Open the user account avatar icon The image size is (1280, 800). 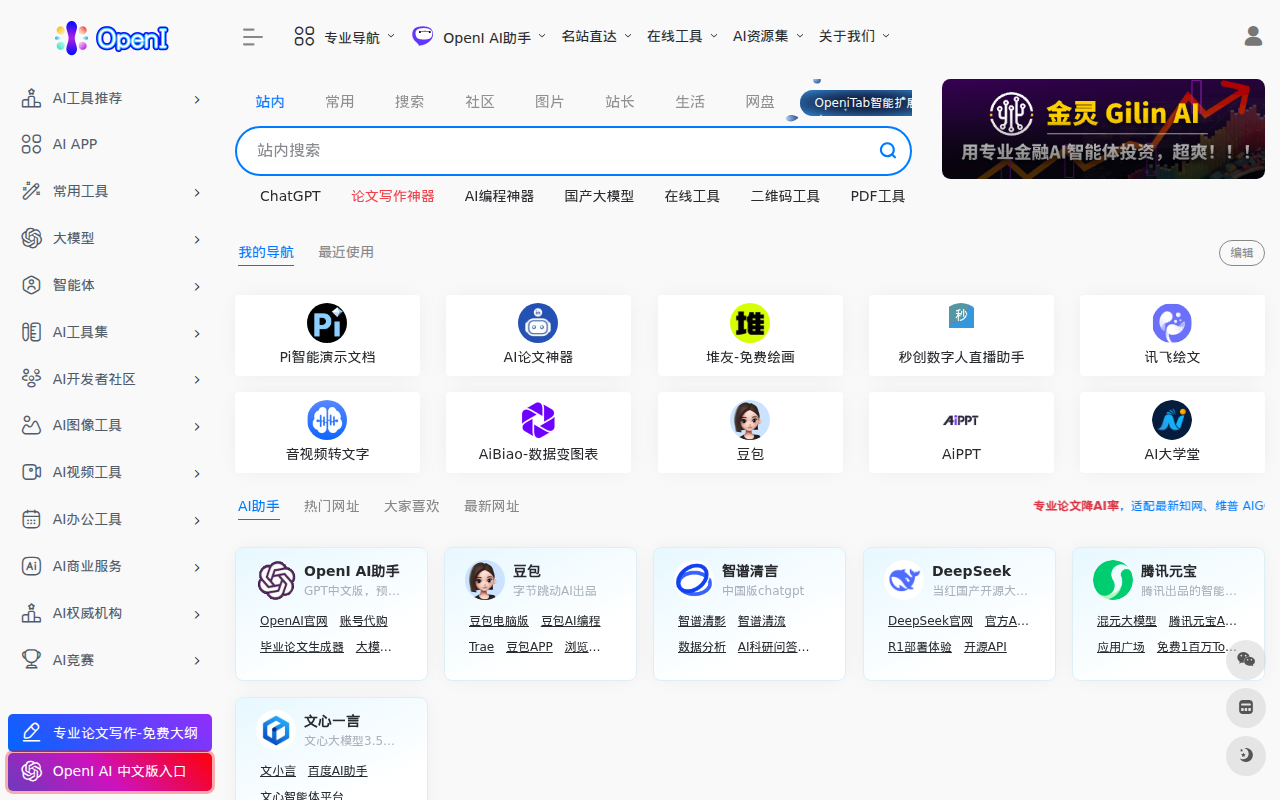(1253, 37)
